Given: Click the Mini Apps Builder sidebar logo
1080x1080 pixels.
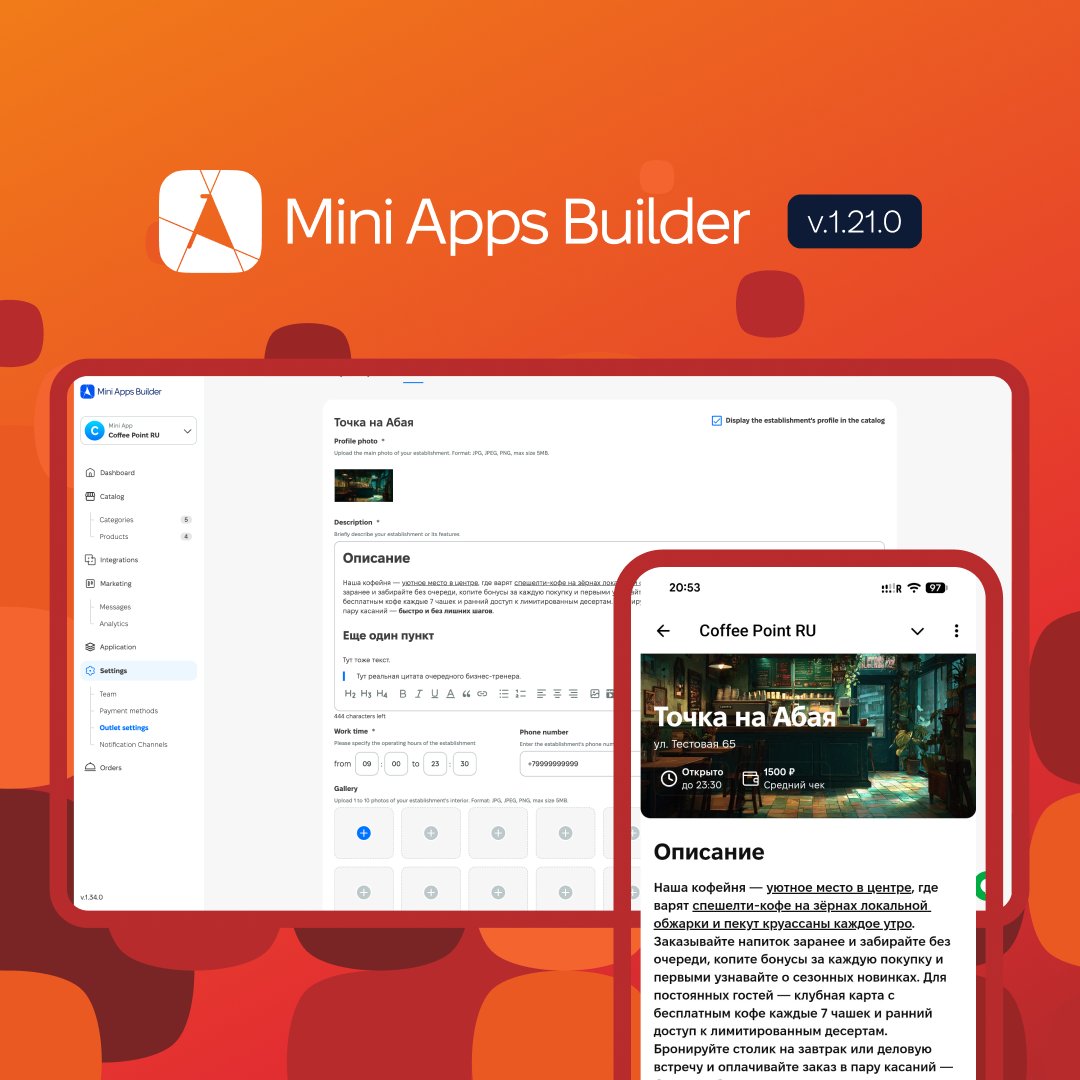Looking at the screenshot, I should pos(121,391).
